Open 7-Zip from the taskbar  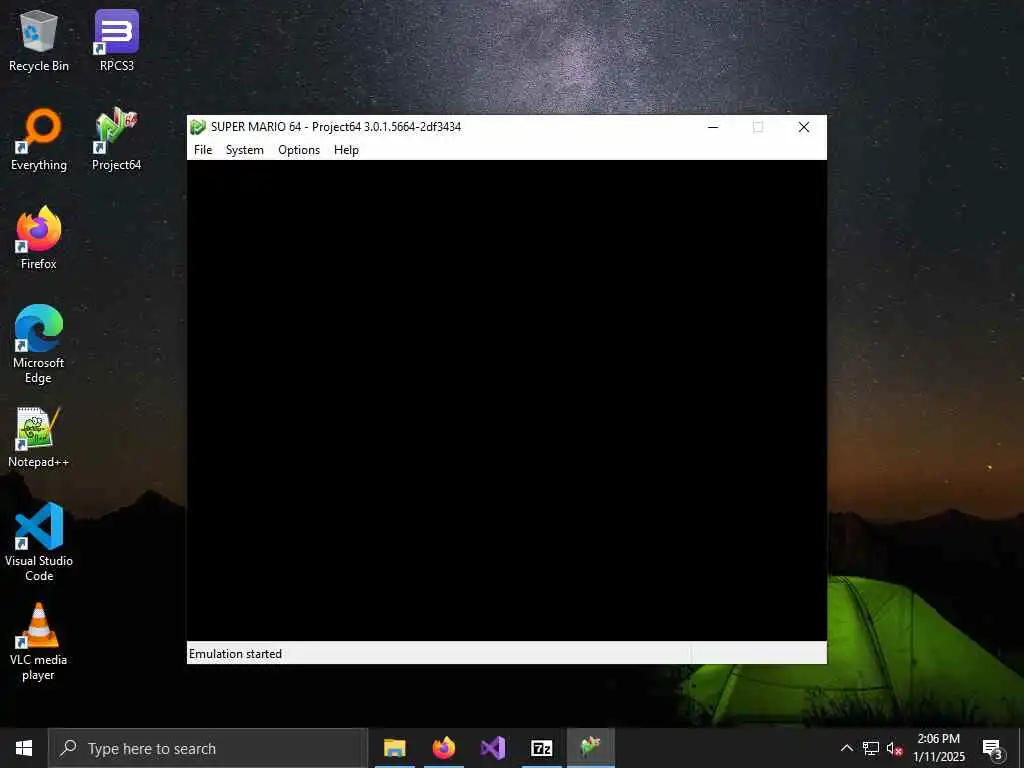pos(541,748)
